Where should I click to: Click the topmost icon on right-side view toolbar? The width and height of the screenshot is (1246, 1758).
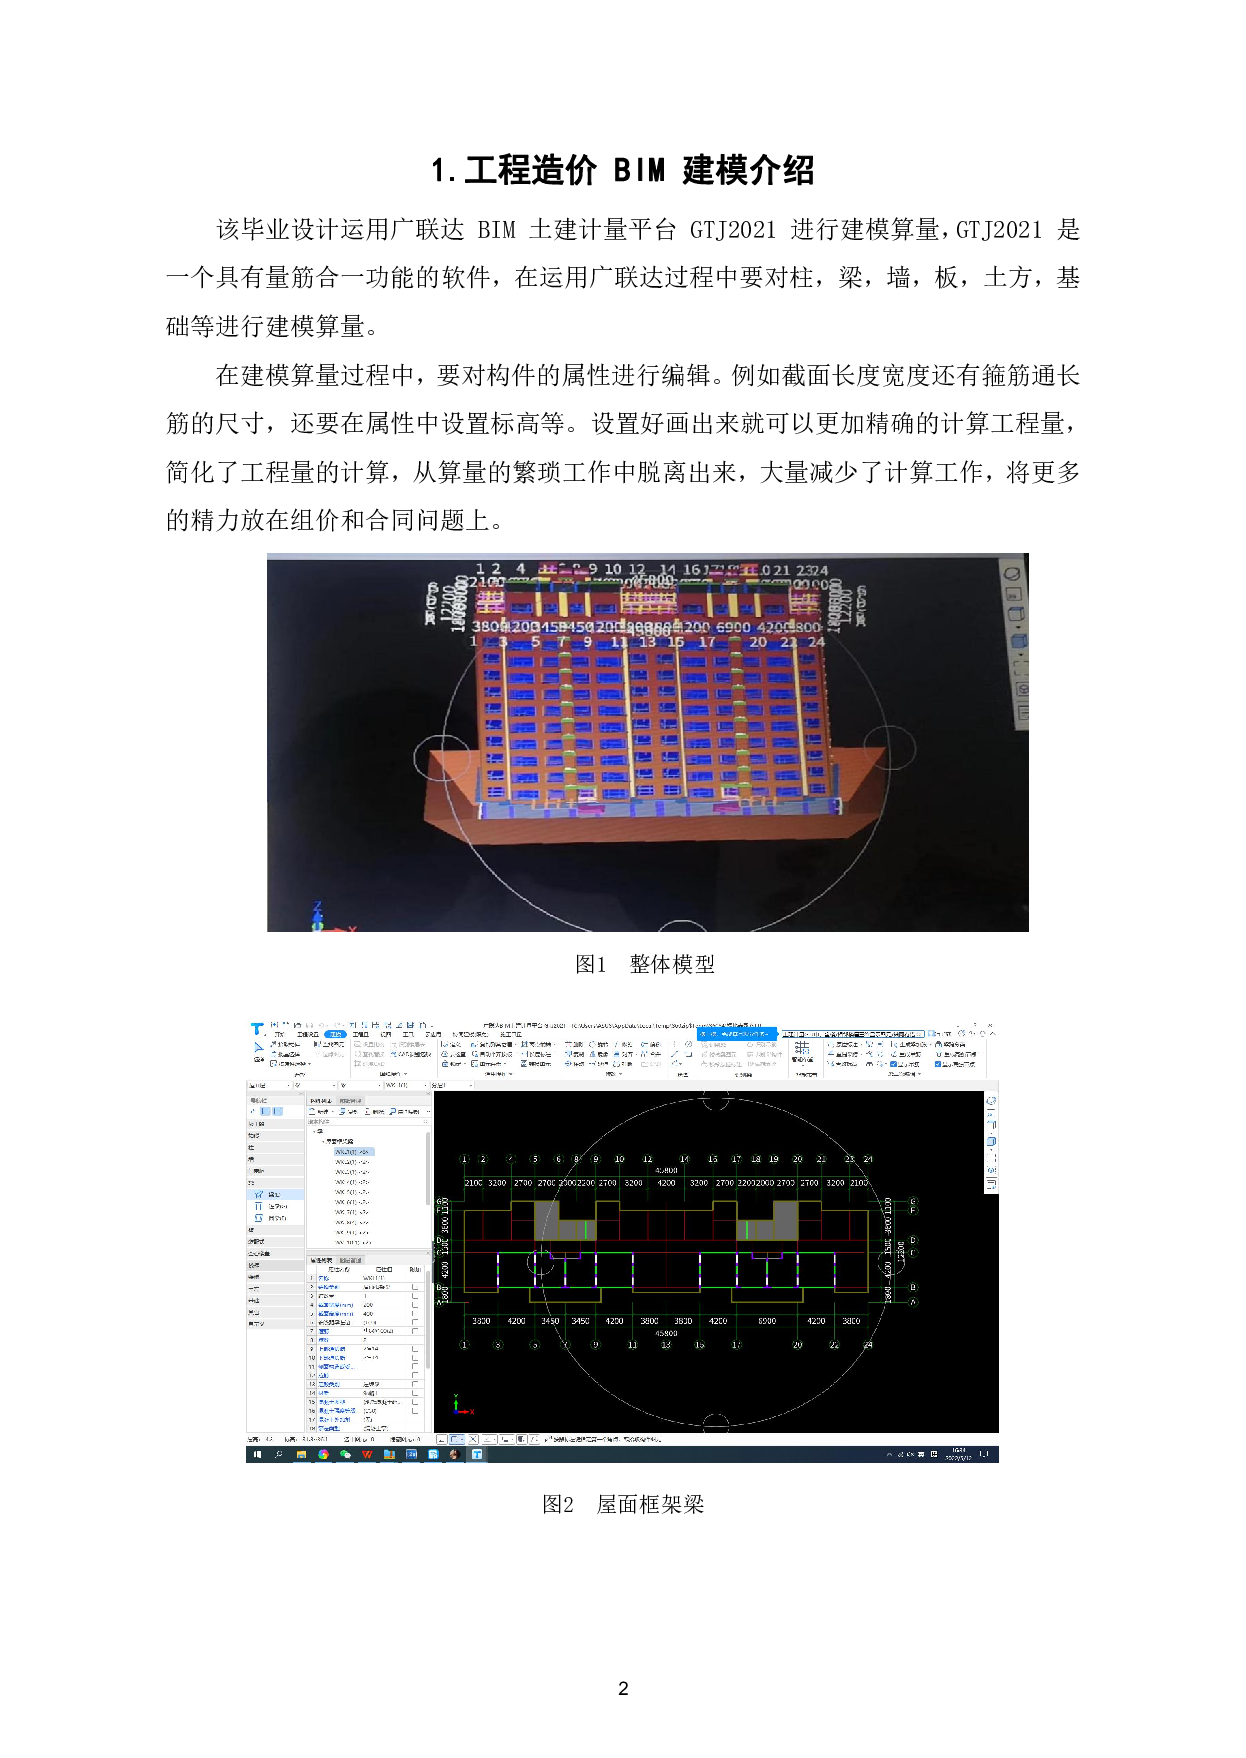click(991, 1101)
